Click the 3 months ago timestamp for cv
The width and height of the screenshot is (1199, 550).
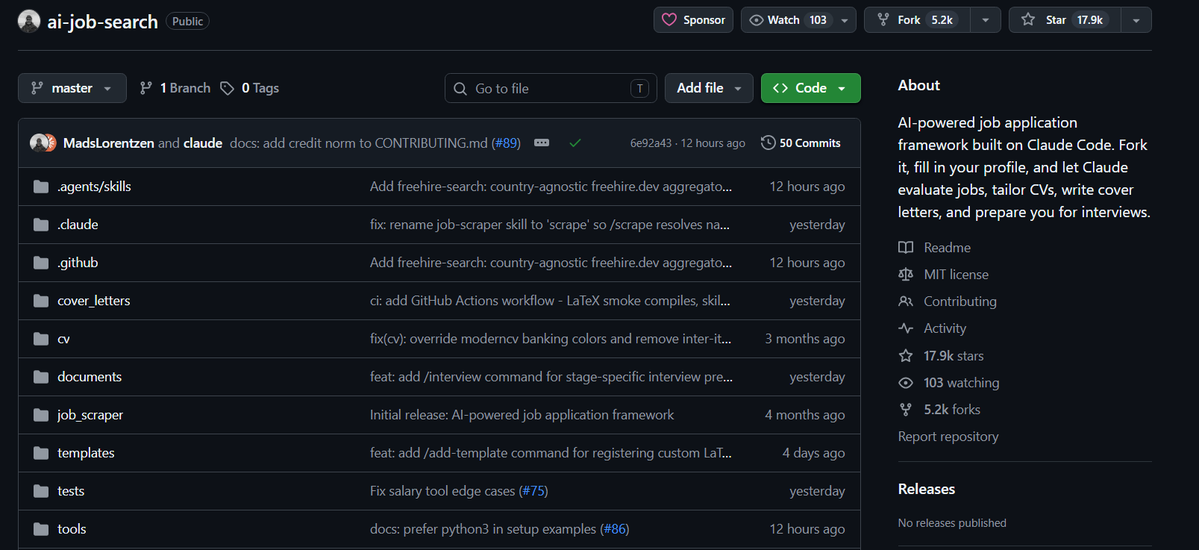click(804, 339)
